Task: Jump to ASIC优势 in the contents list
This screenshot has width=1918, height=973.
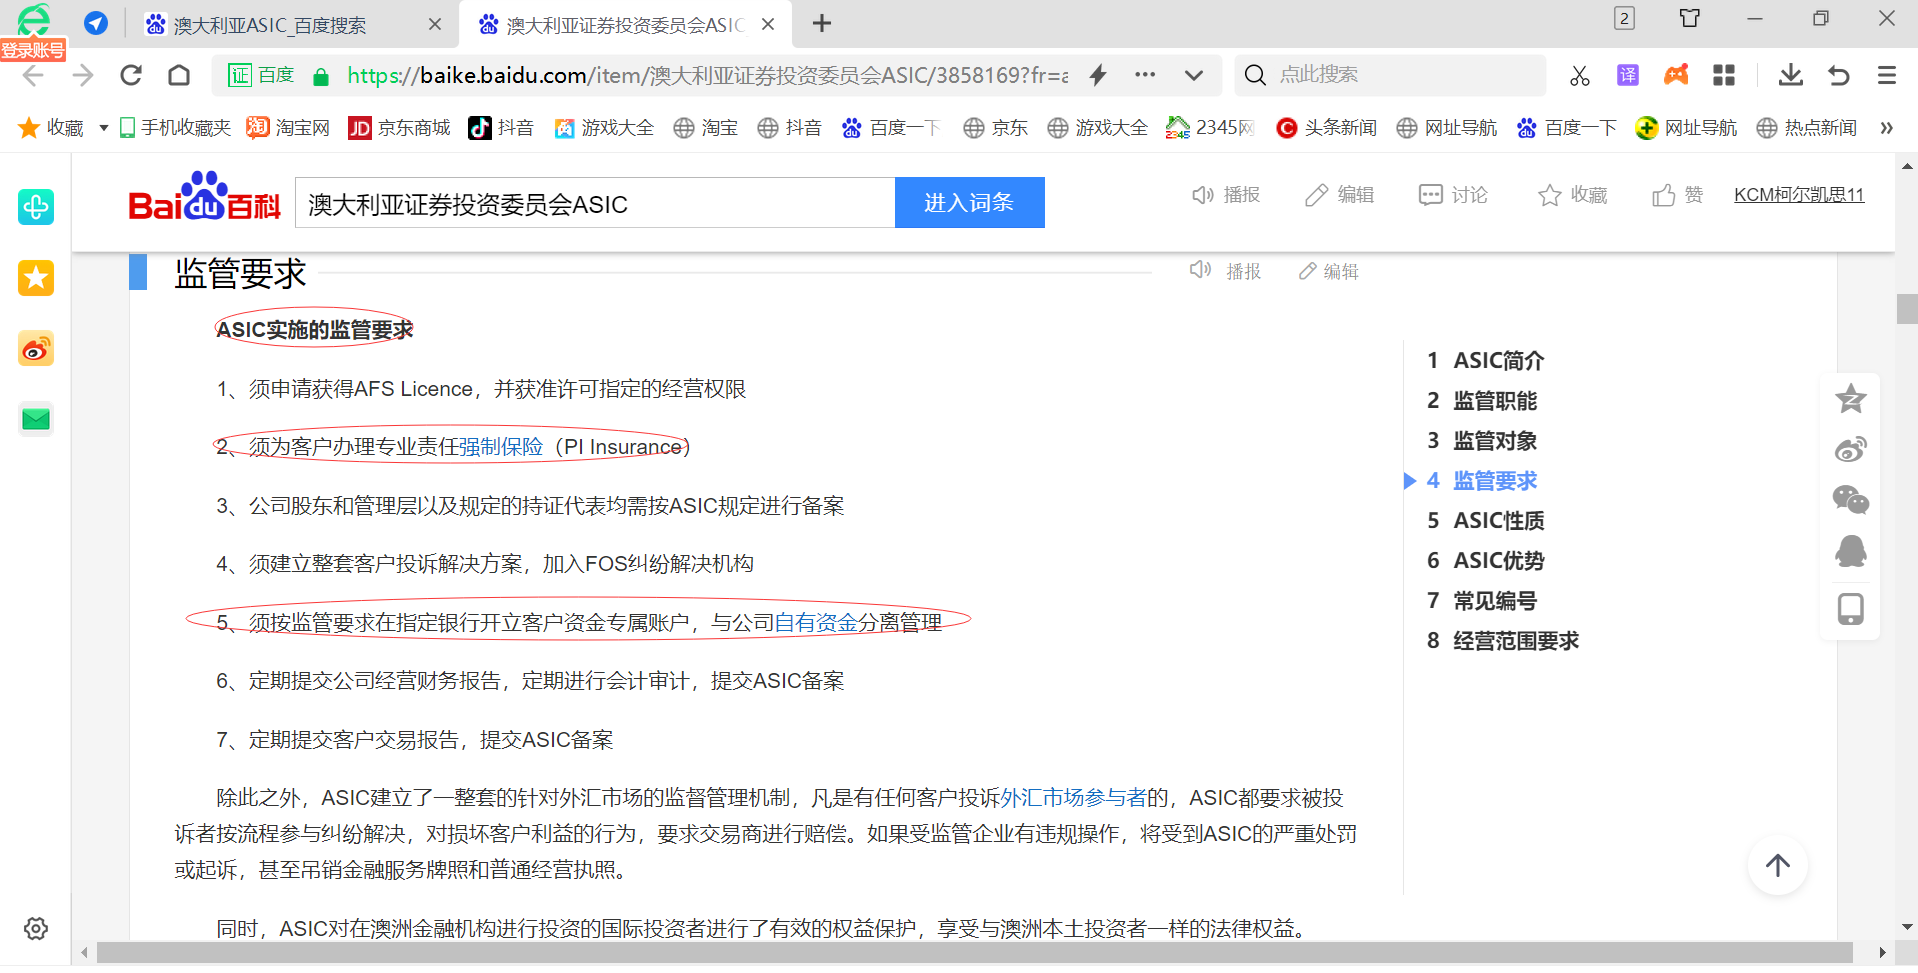Action: click(1497, 561)
